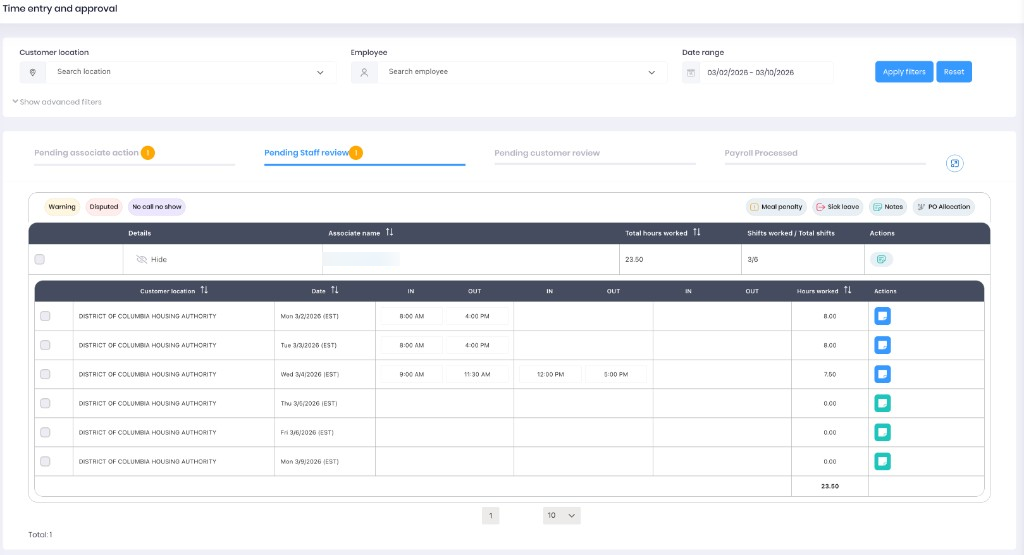This screenshot has width=1024, height=555.
Task: Click the 11:30 AM OUT time field
Action: pos(477,374)
